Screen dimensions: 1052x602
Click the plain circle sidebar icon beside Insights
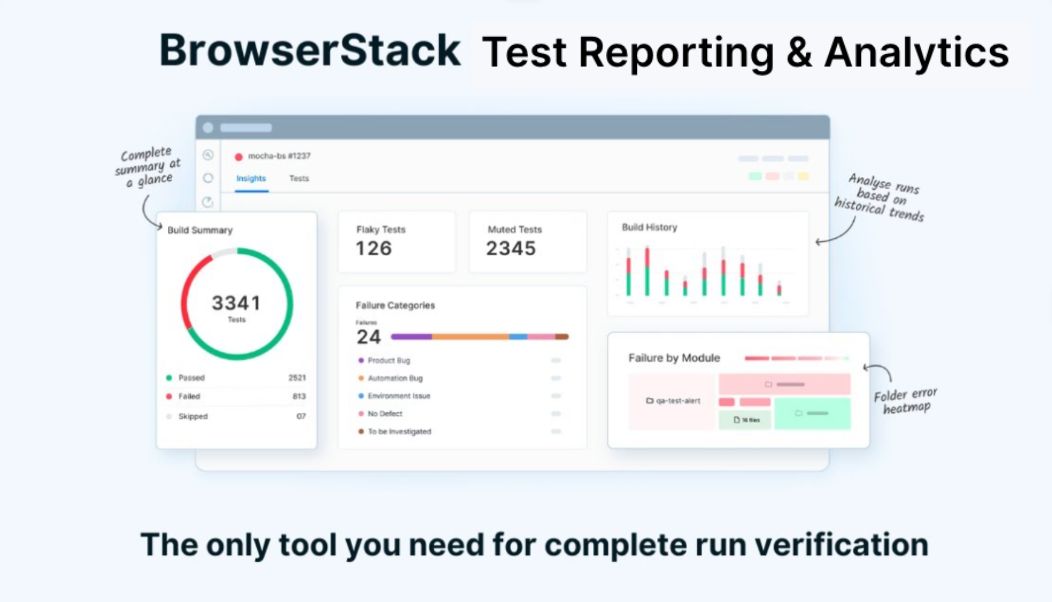click(208, 178)
